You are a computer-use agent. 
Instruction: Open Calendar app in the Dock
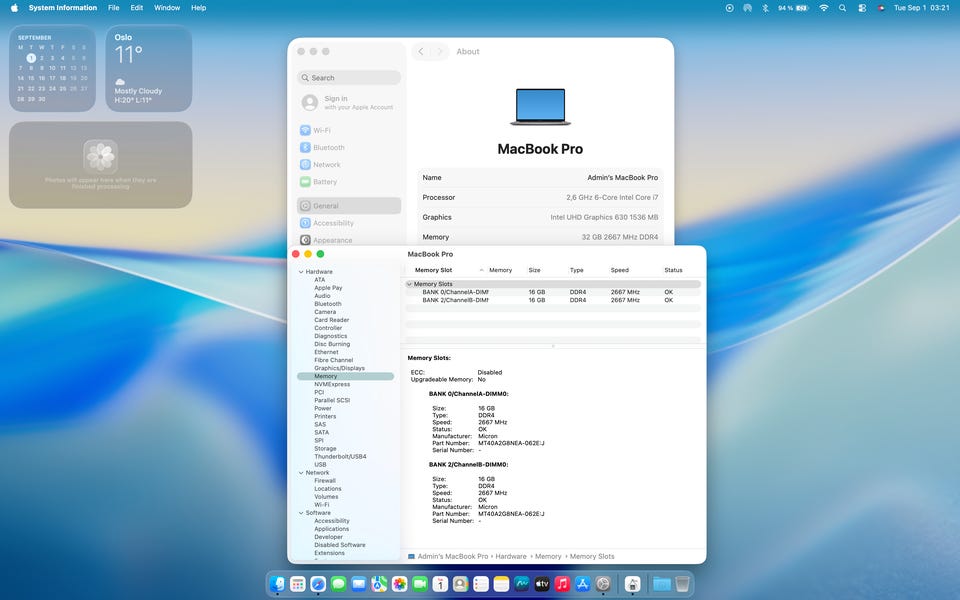(x=440, y=584)
